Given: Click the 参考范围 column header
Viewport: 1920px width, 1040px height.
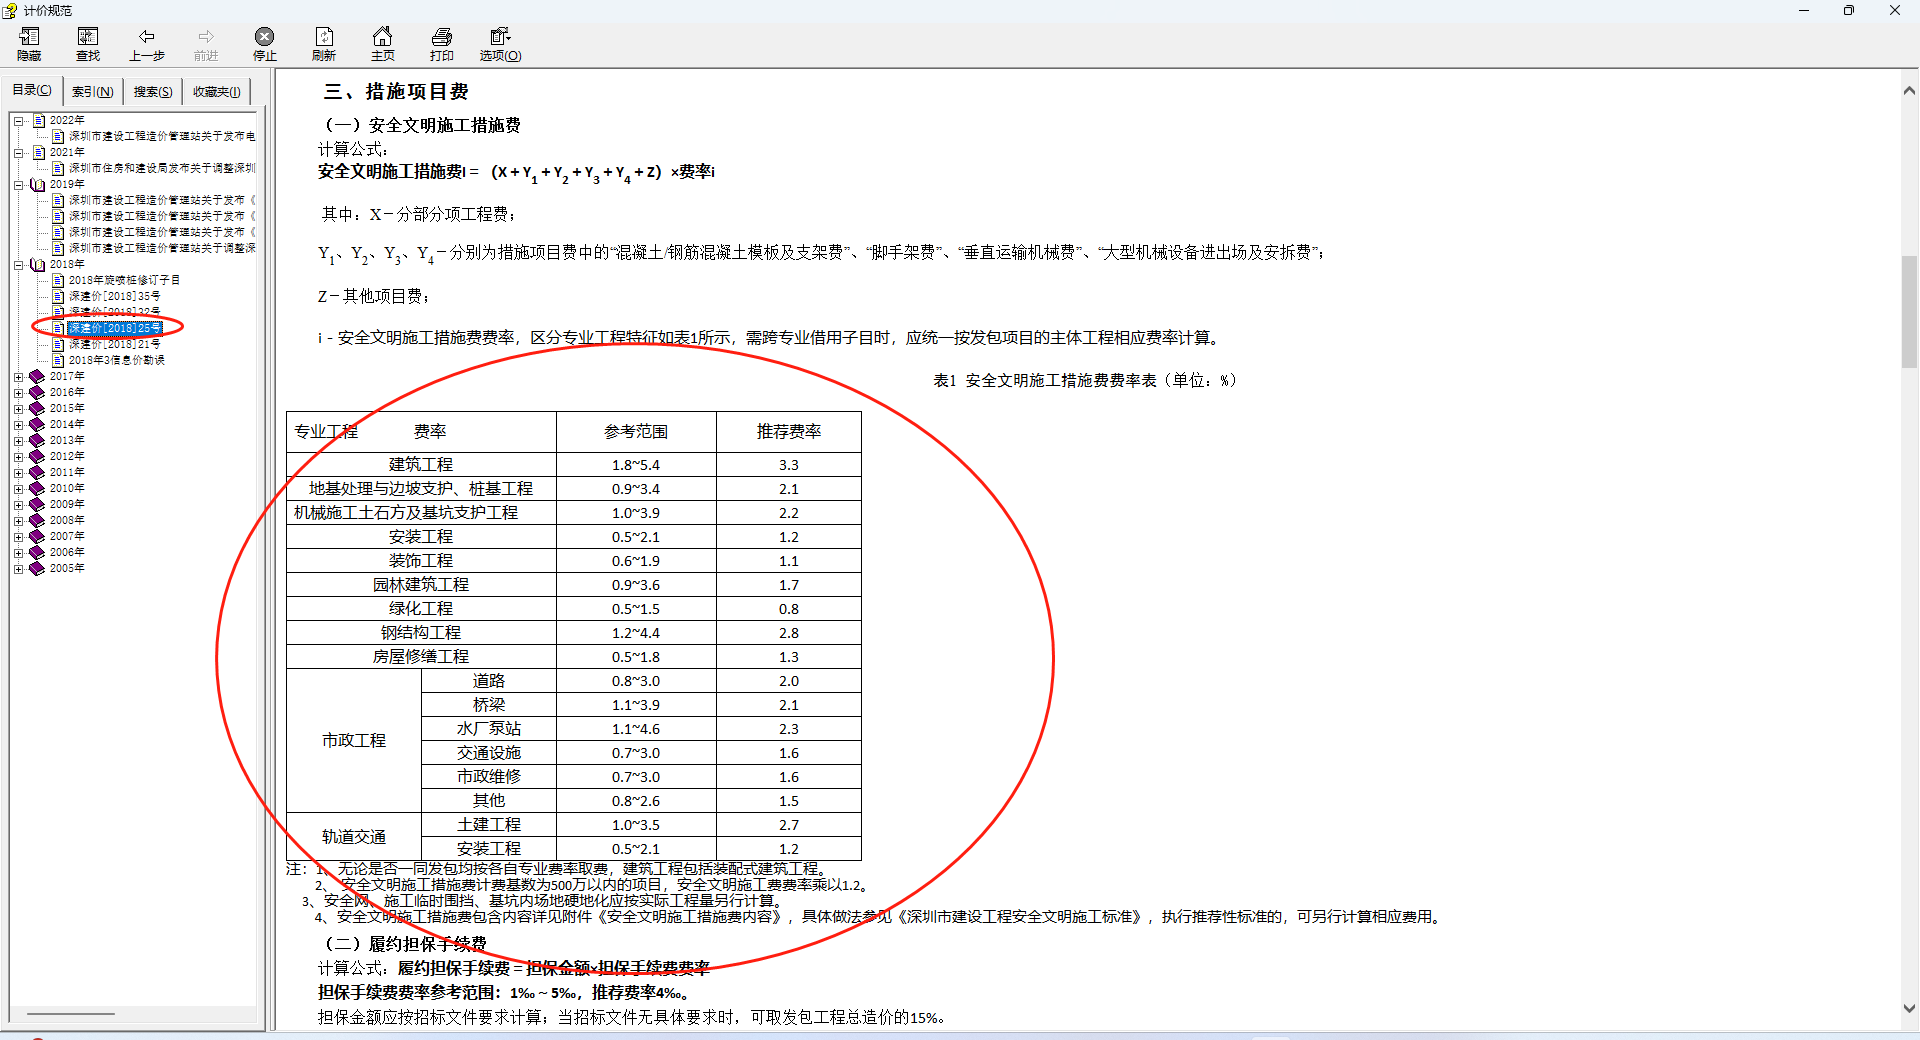Looking at the screenshot, I should pyautogui.click(x=636, y=432).
